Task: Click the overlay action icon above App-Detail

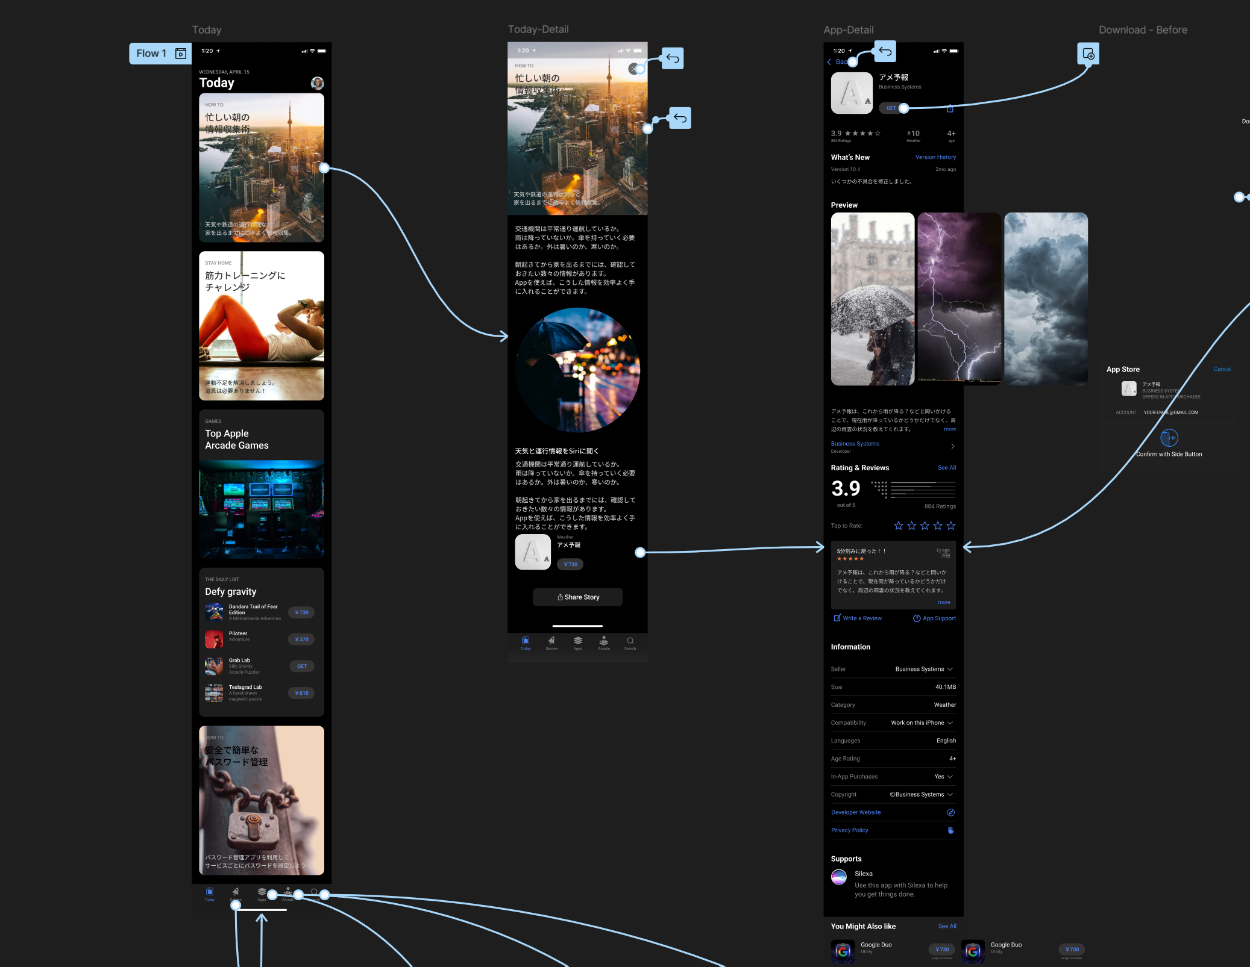Action: pyautogui.click(x=1088, y=54)
